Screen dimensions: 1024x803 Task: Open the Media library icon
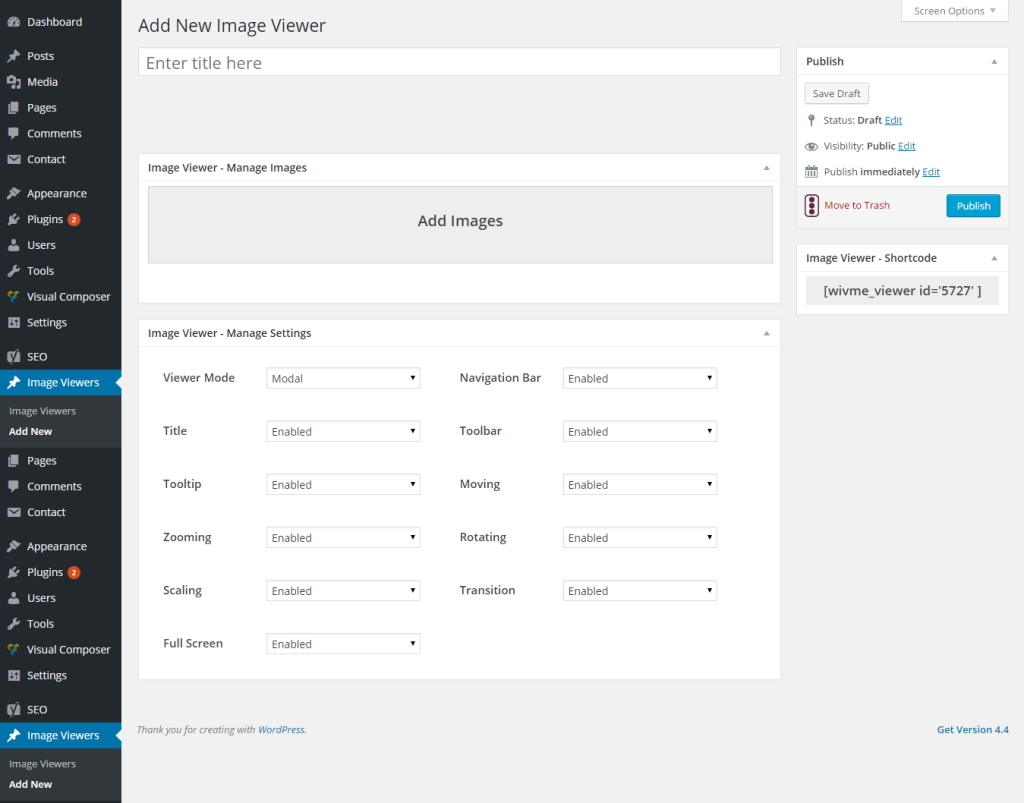14,81
